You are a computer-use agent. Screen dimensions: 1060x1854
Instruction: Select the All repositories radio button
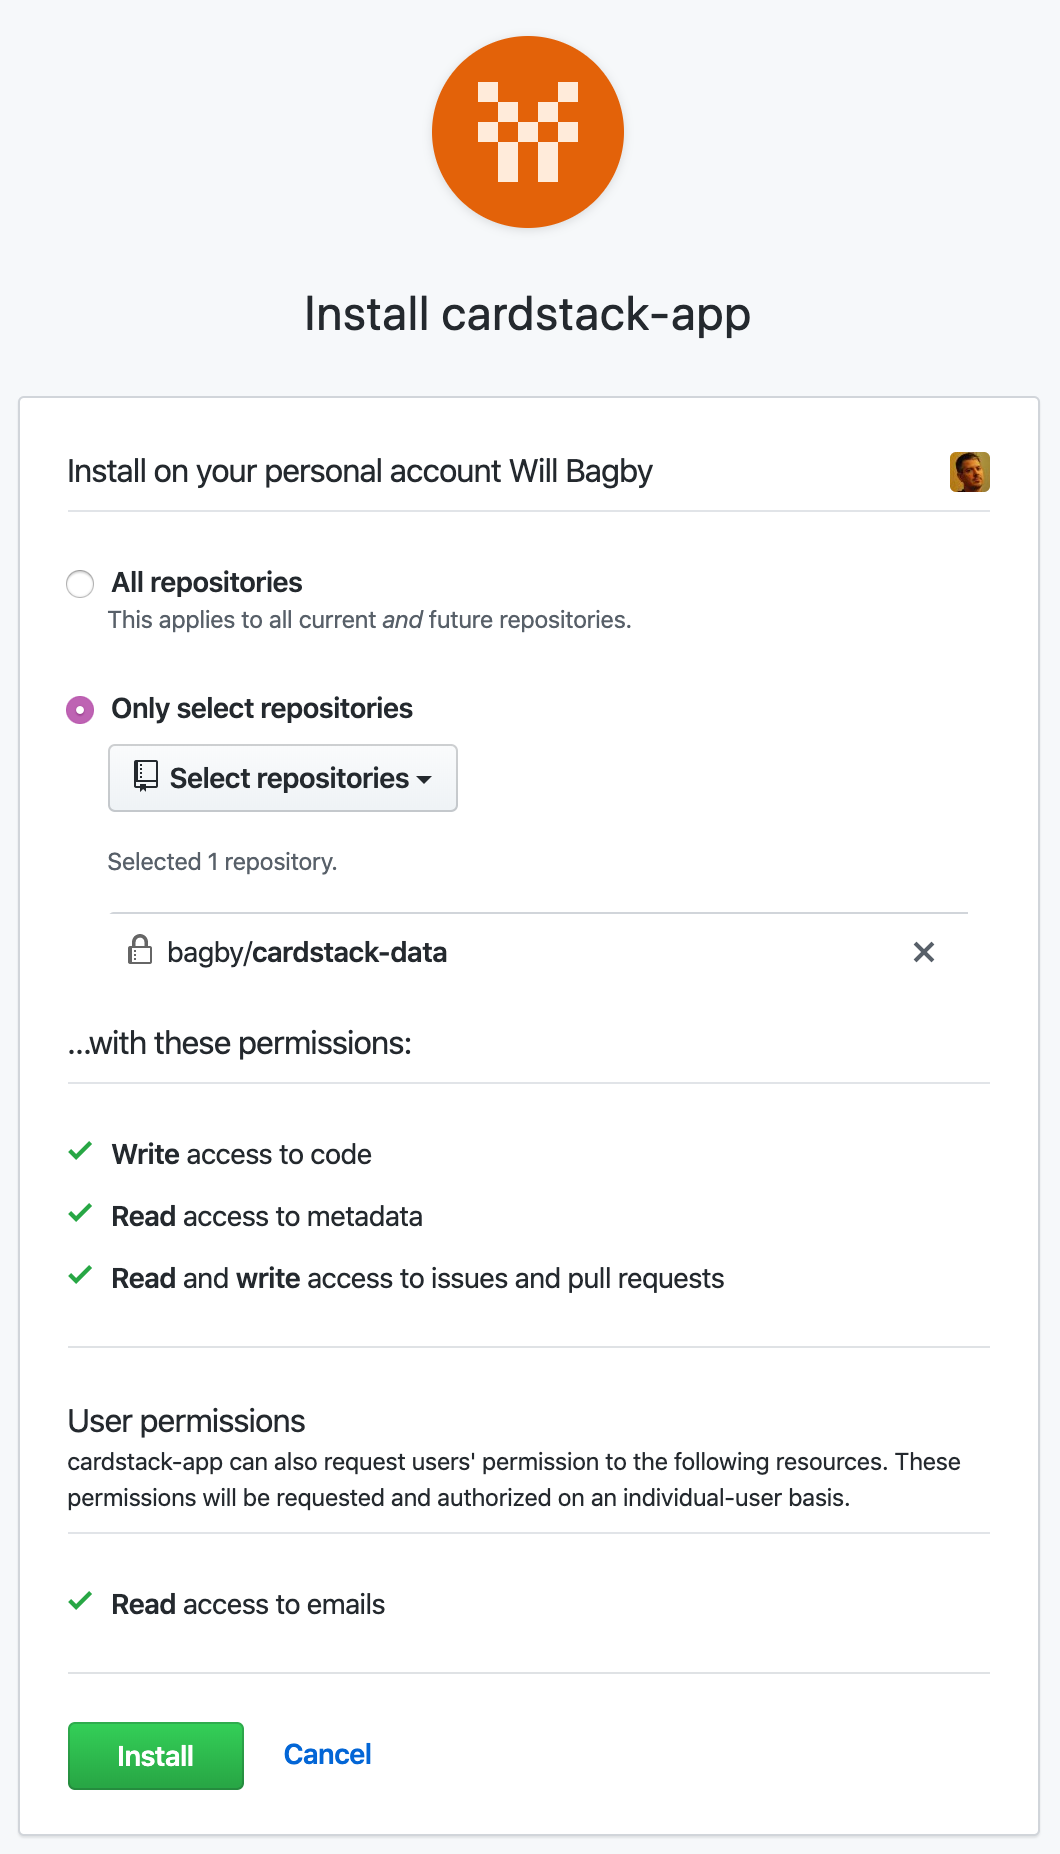80,582
